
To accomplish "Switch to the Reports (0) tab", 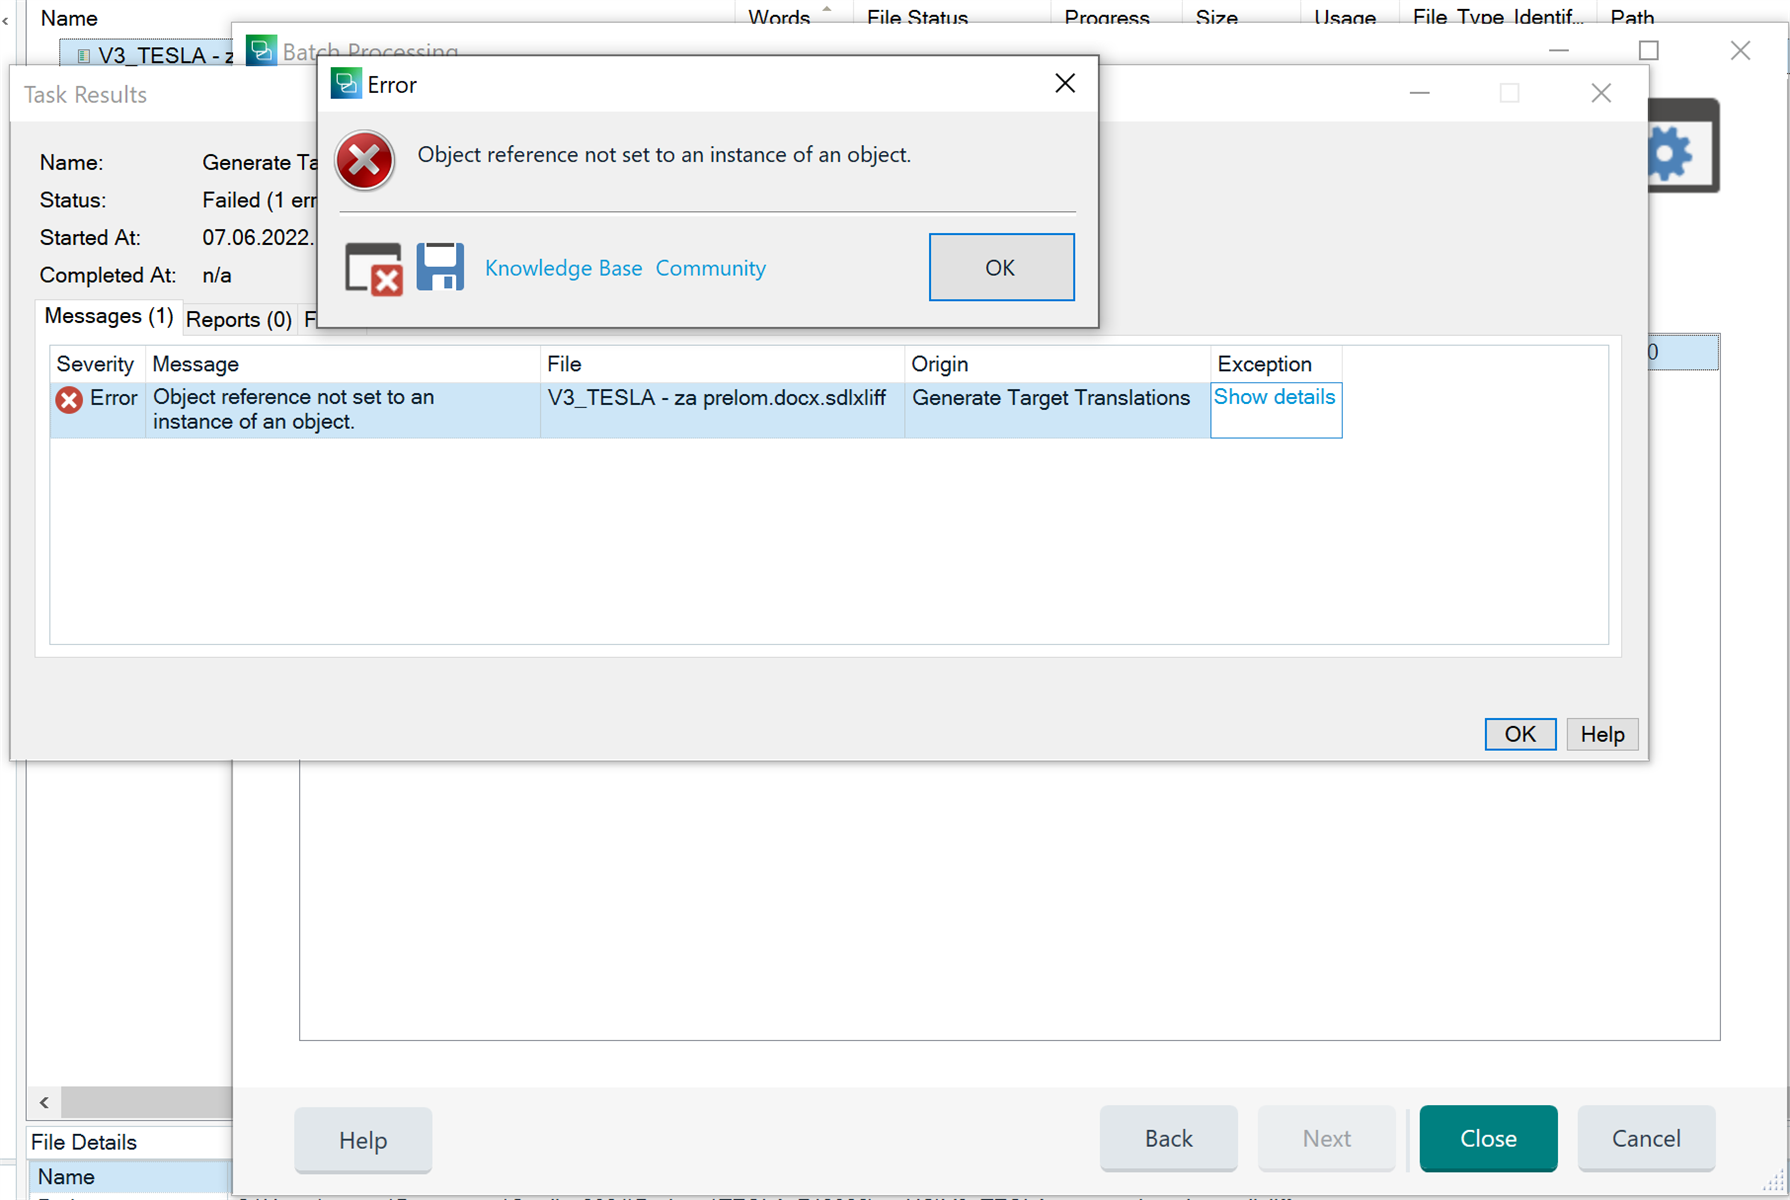I will (x=238, y=318).
